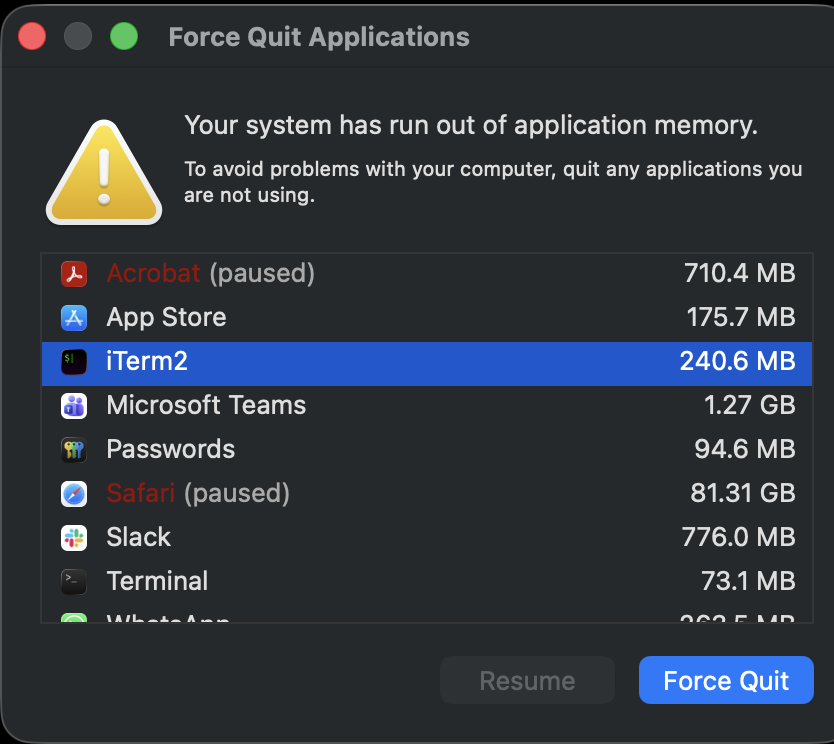Select the Microsoft Teams entry using 1.27 GB
Screen dimensions: 834x744
pyautogui.click(x=400, y=405)
